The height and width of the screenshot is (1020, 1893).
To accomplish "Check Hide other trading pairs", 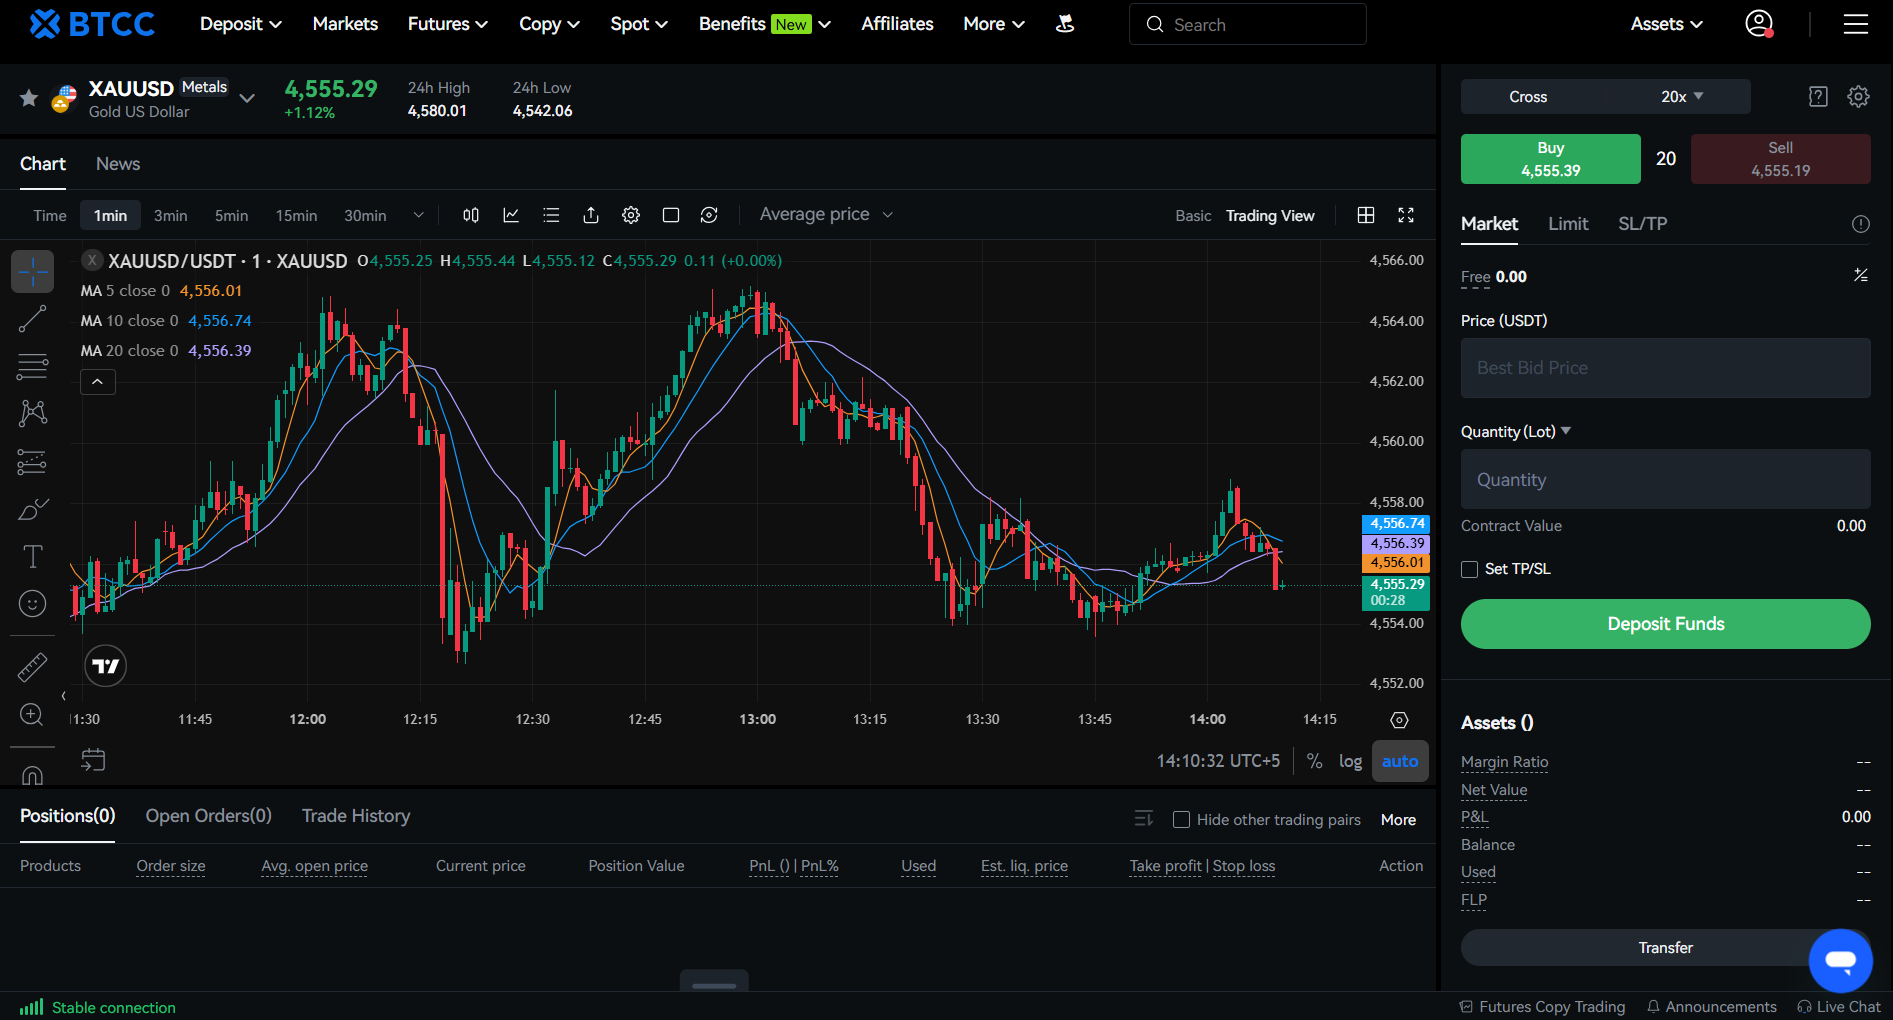I will point(1181,820).
